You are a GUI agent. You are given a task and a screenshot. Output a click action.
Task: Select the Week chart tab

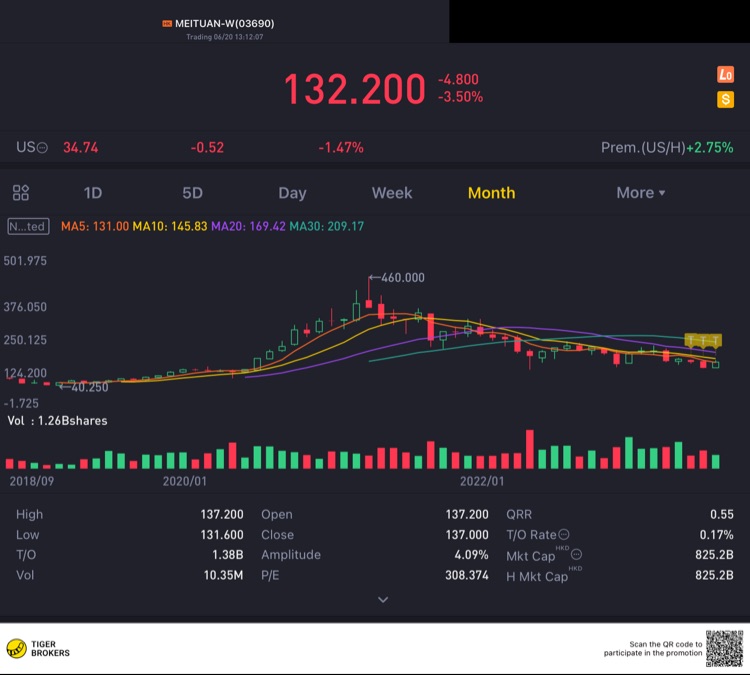[x=392, y=193]
